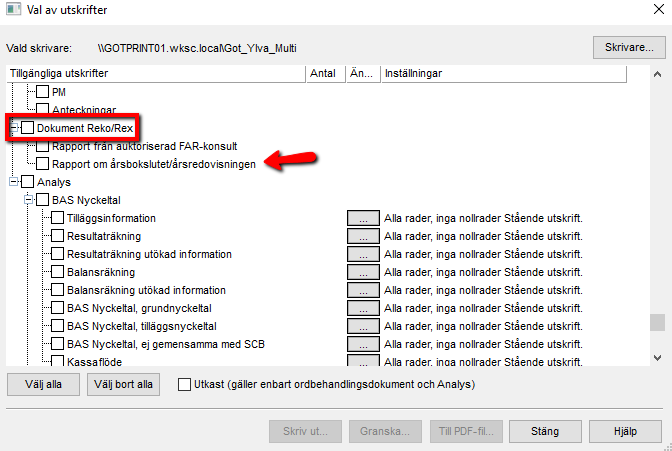The image size is (672, 451).
Task: Check Resultaträkning utökad information box
Action: click(57, 254)
